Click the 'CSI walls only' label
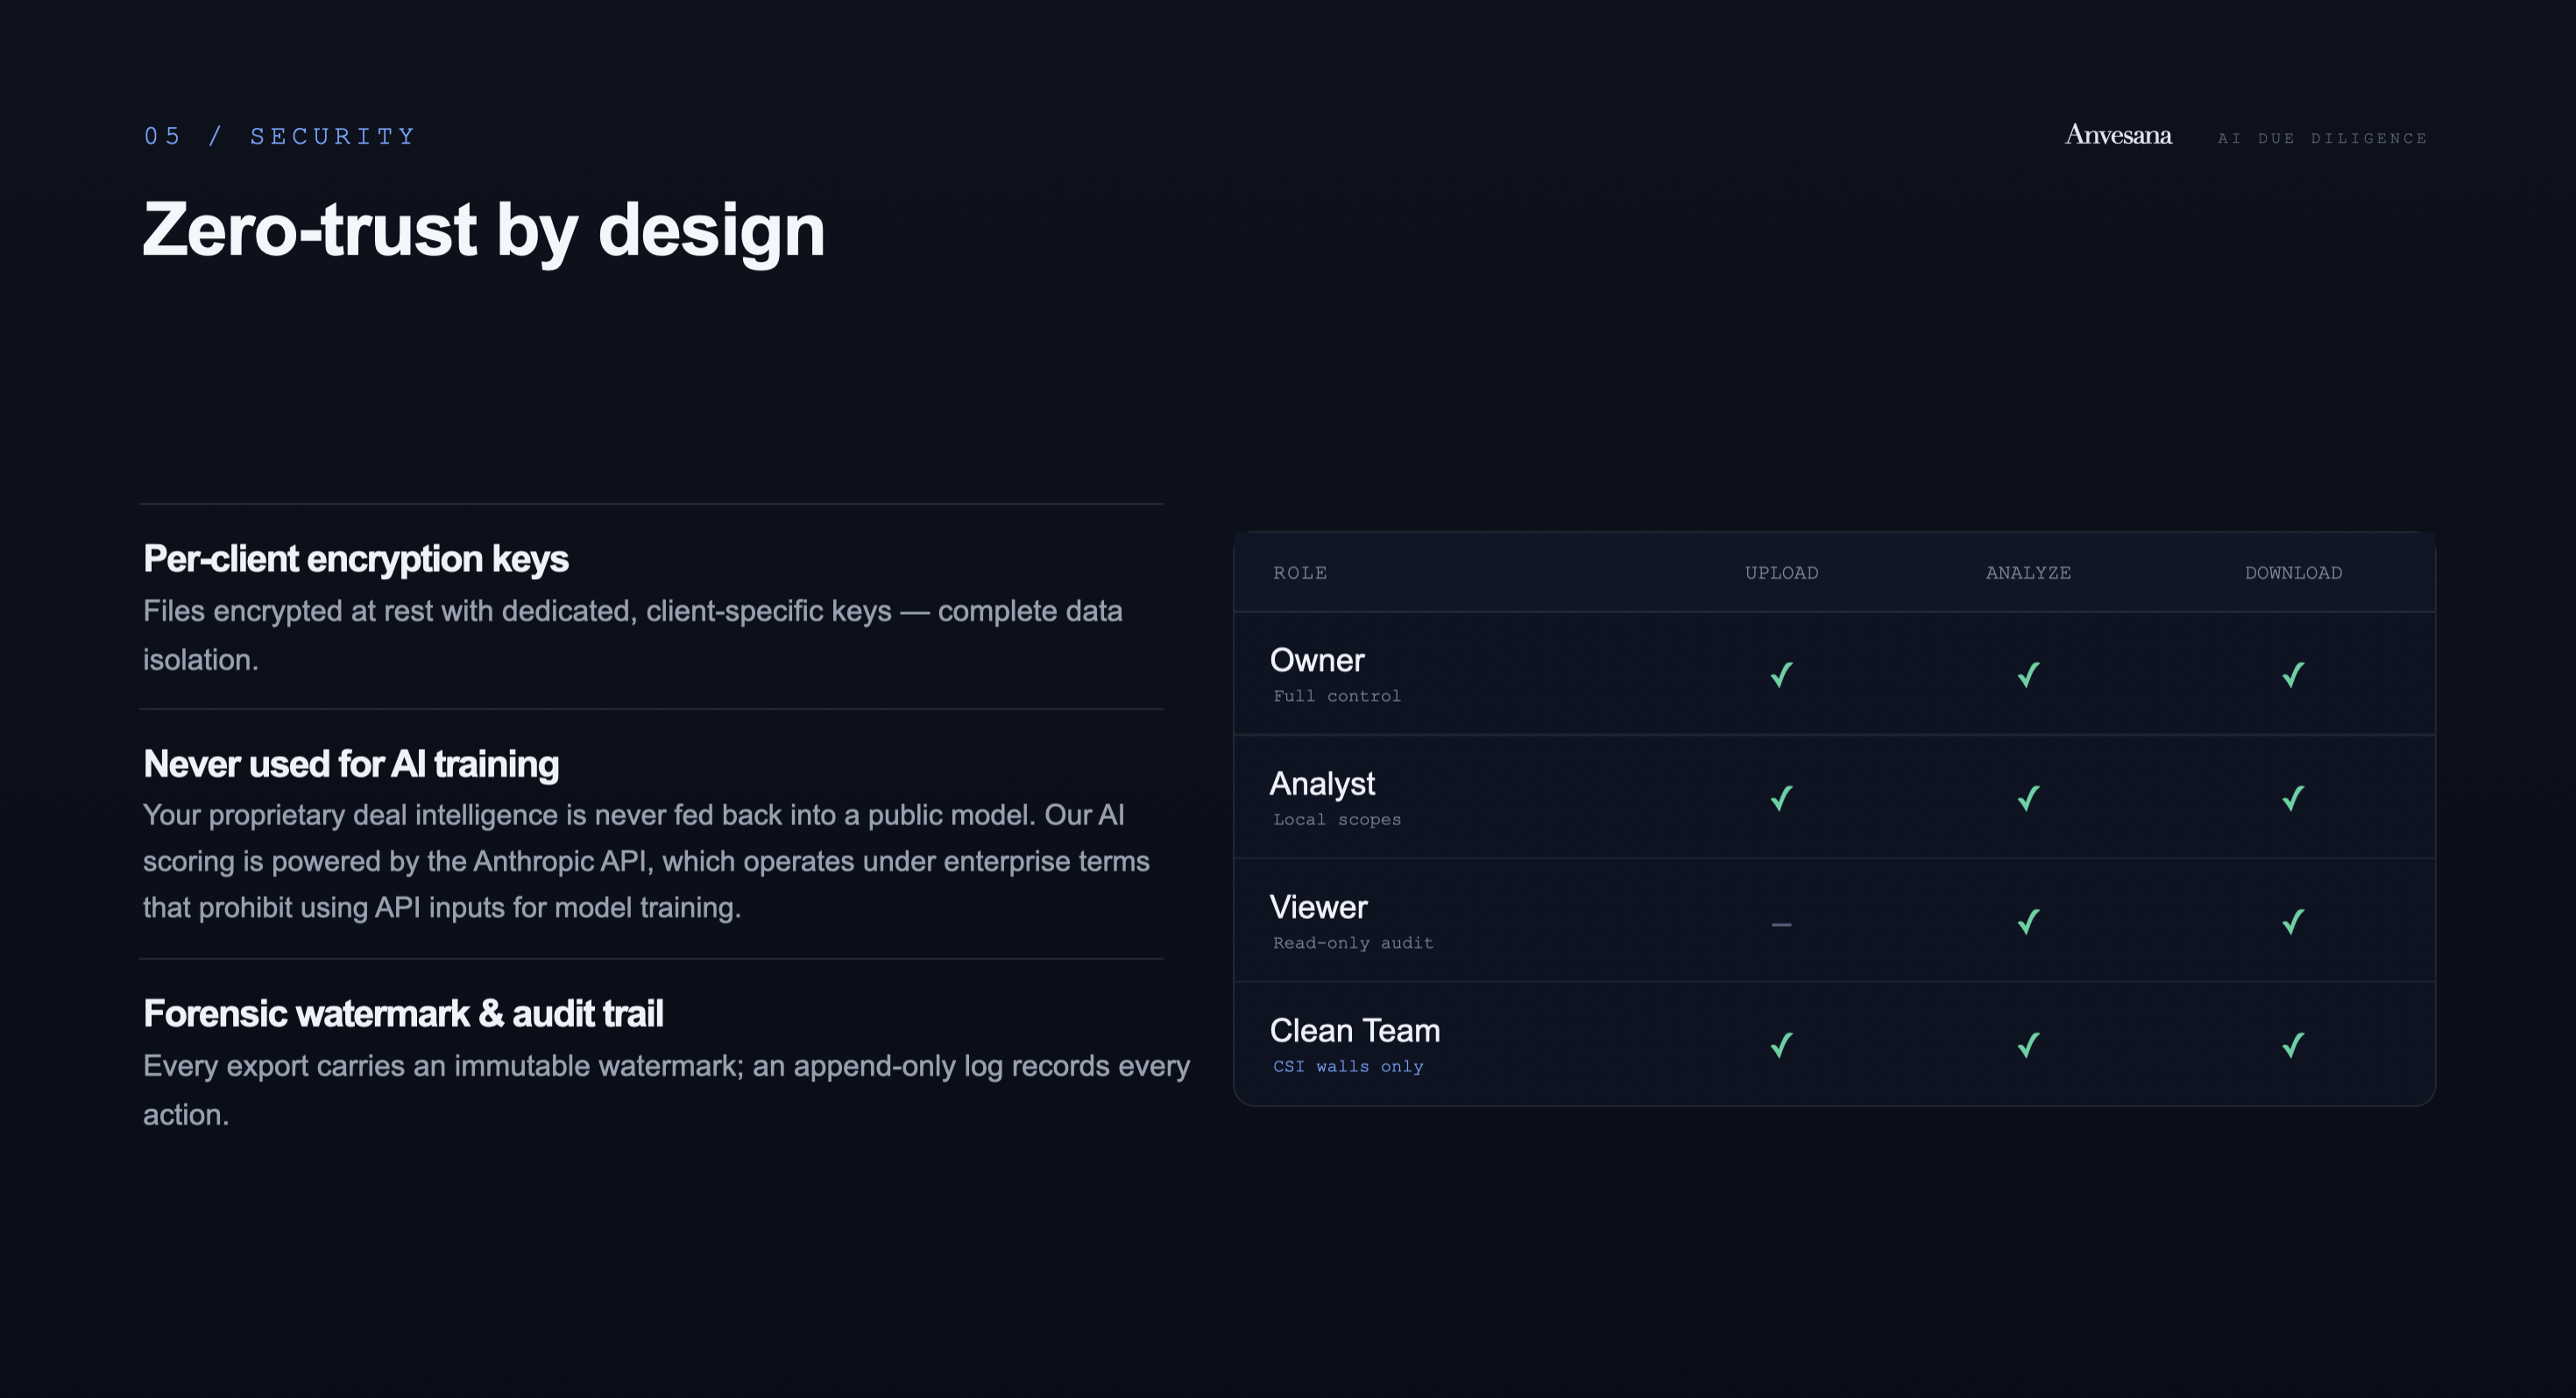This screenshot has width=2576, height=1398. (1348, 1066)
